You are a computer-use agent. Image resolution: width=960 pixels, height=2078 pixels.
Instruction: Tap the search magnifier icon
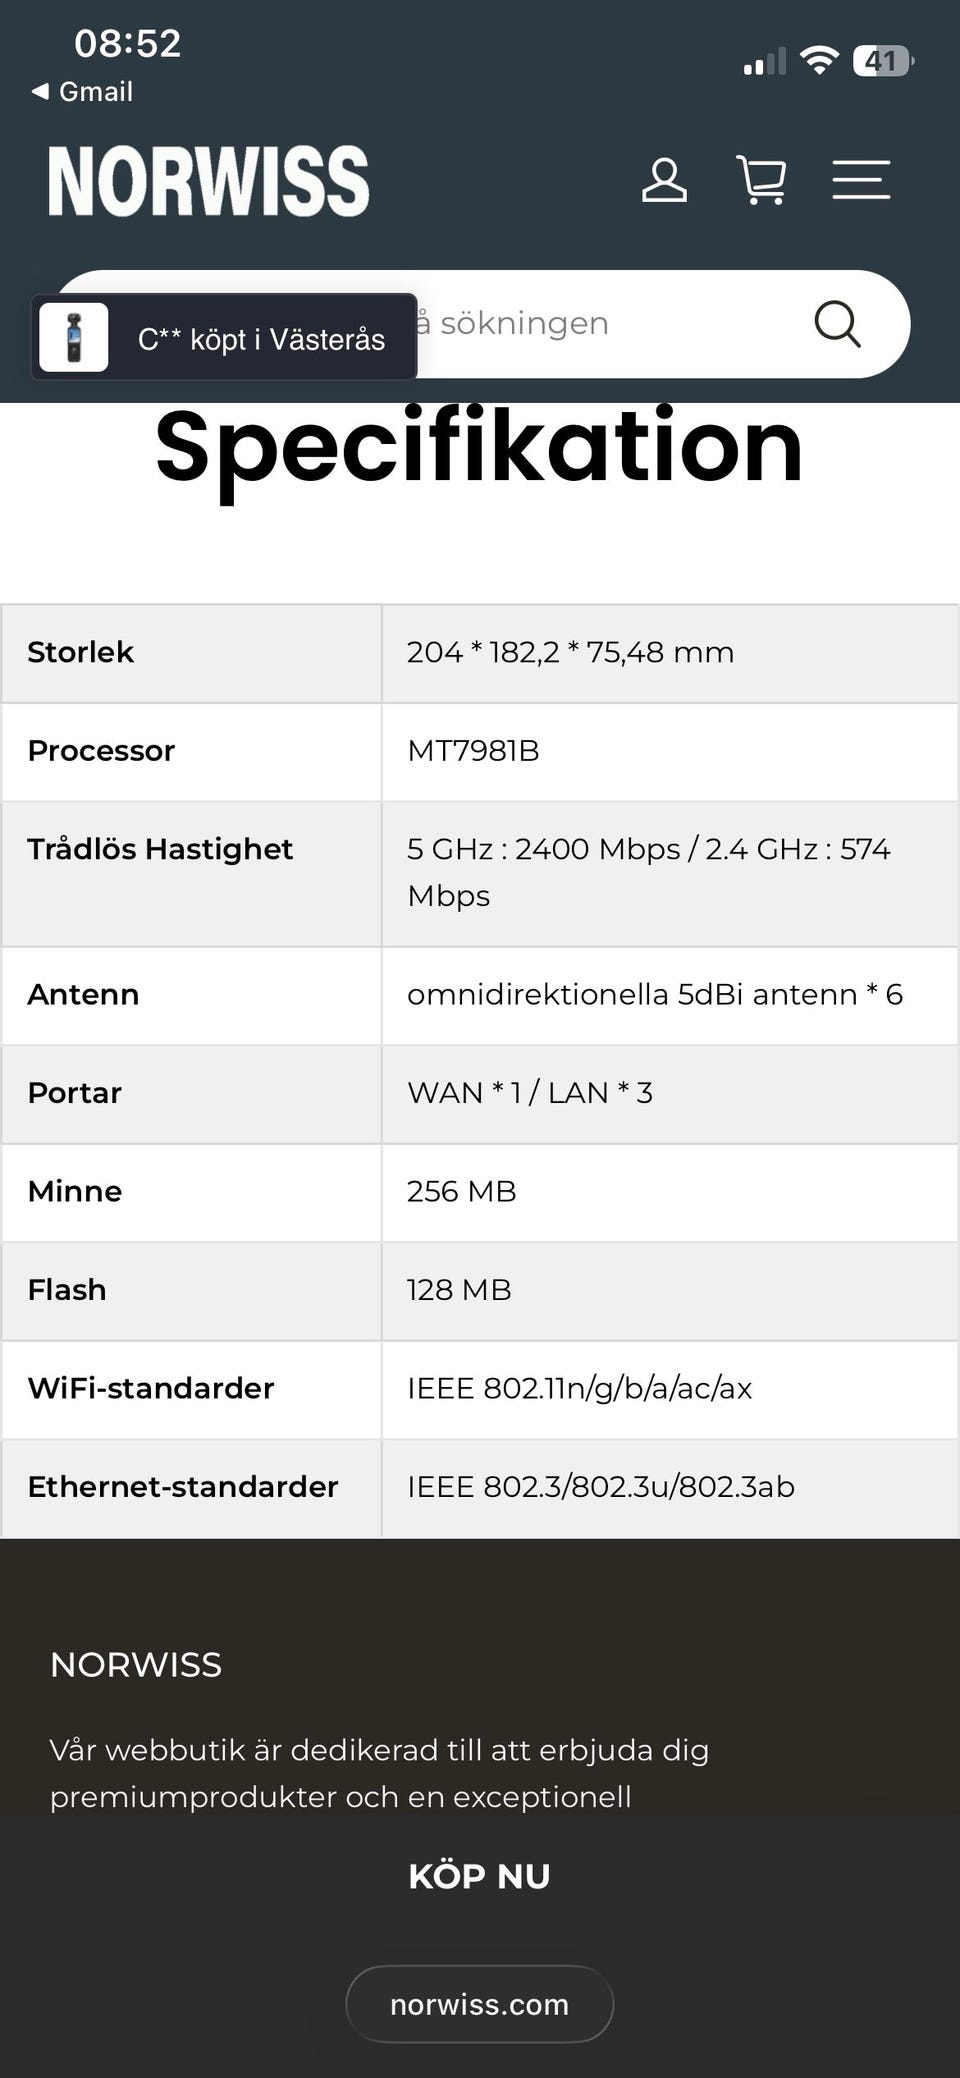point(837,323)
